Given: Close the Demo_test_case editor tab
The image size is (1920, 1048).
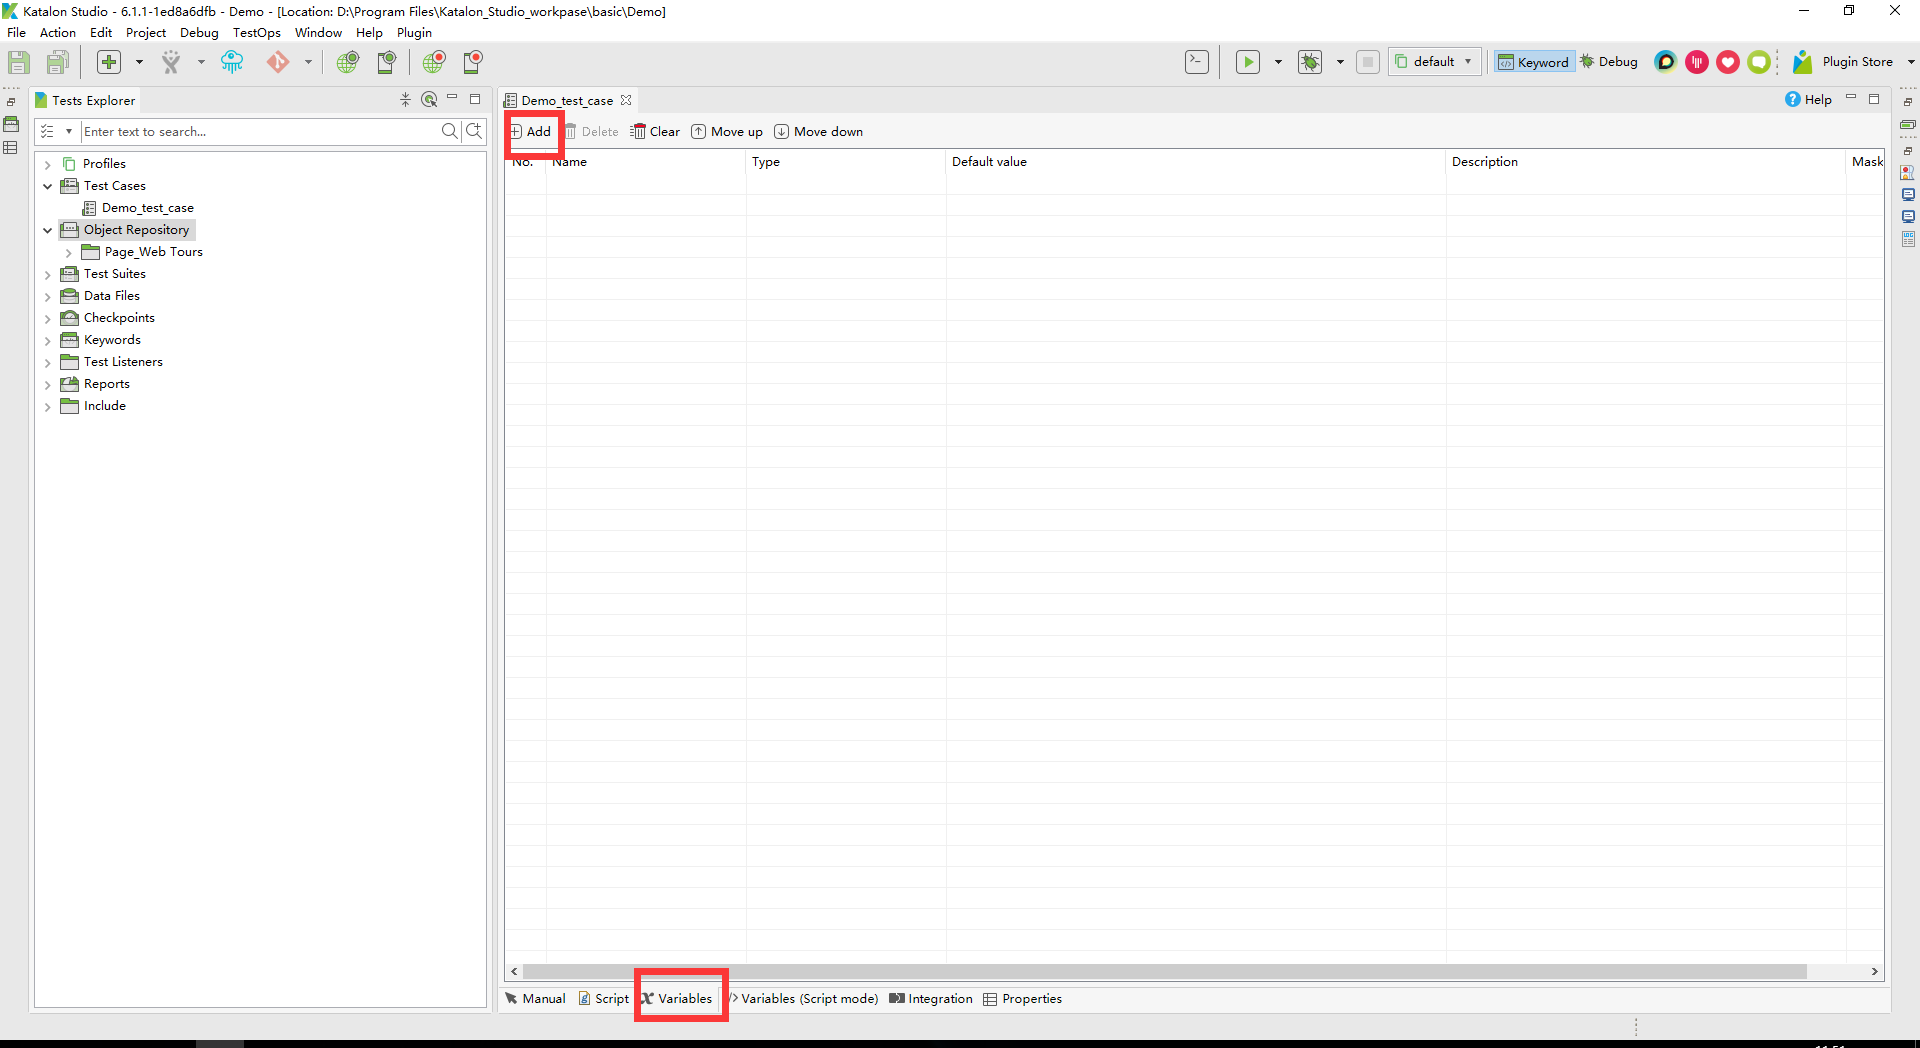Looking at the screenshot, I should pyautogui.click(x=626, y=100).
